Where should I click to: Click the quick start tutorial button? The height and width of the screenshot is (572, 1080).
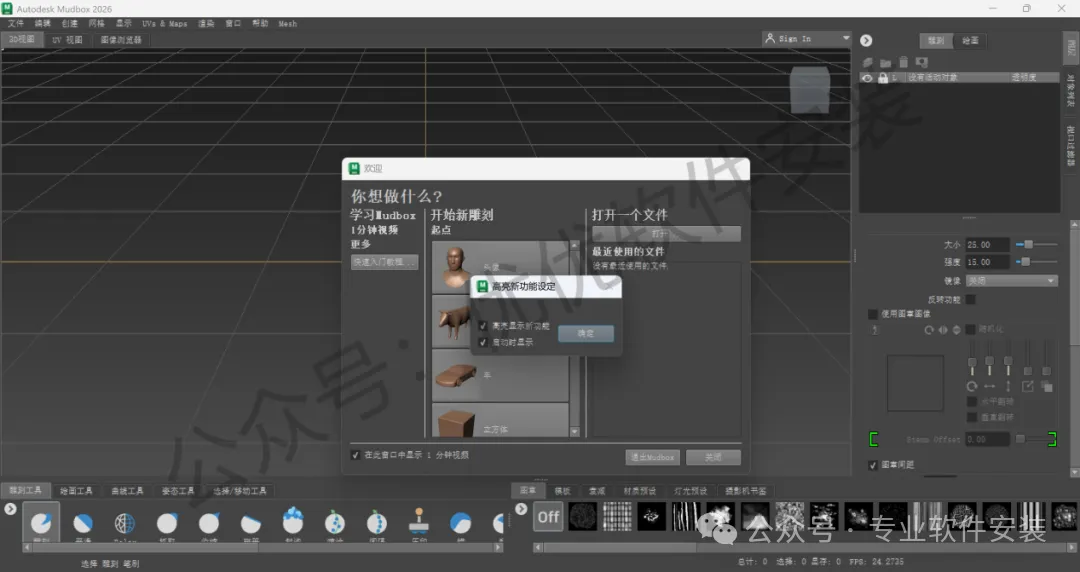384,262
